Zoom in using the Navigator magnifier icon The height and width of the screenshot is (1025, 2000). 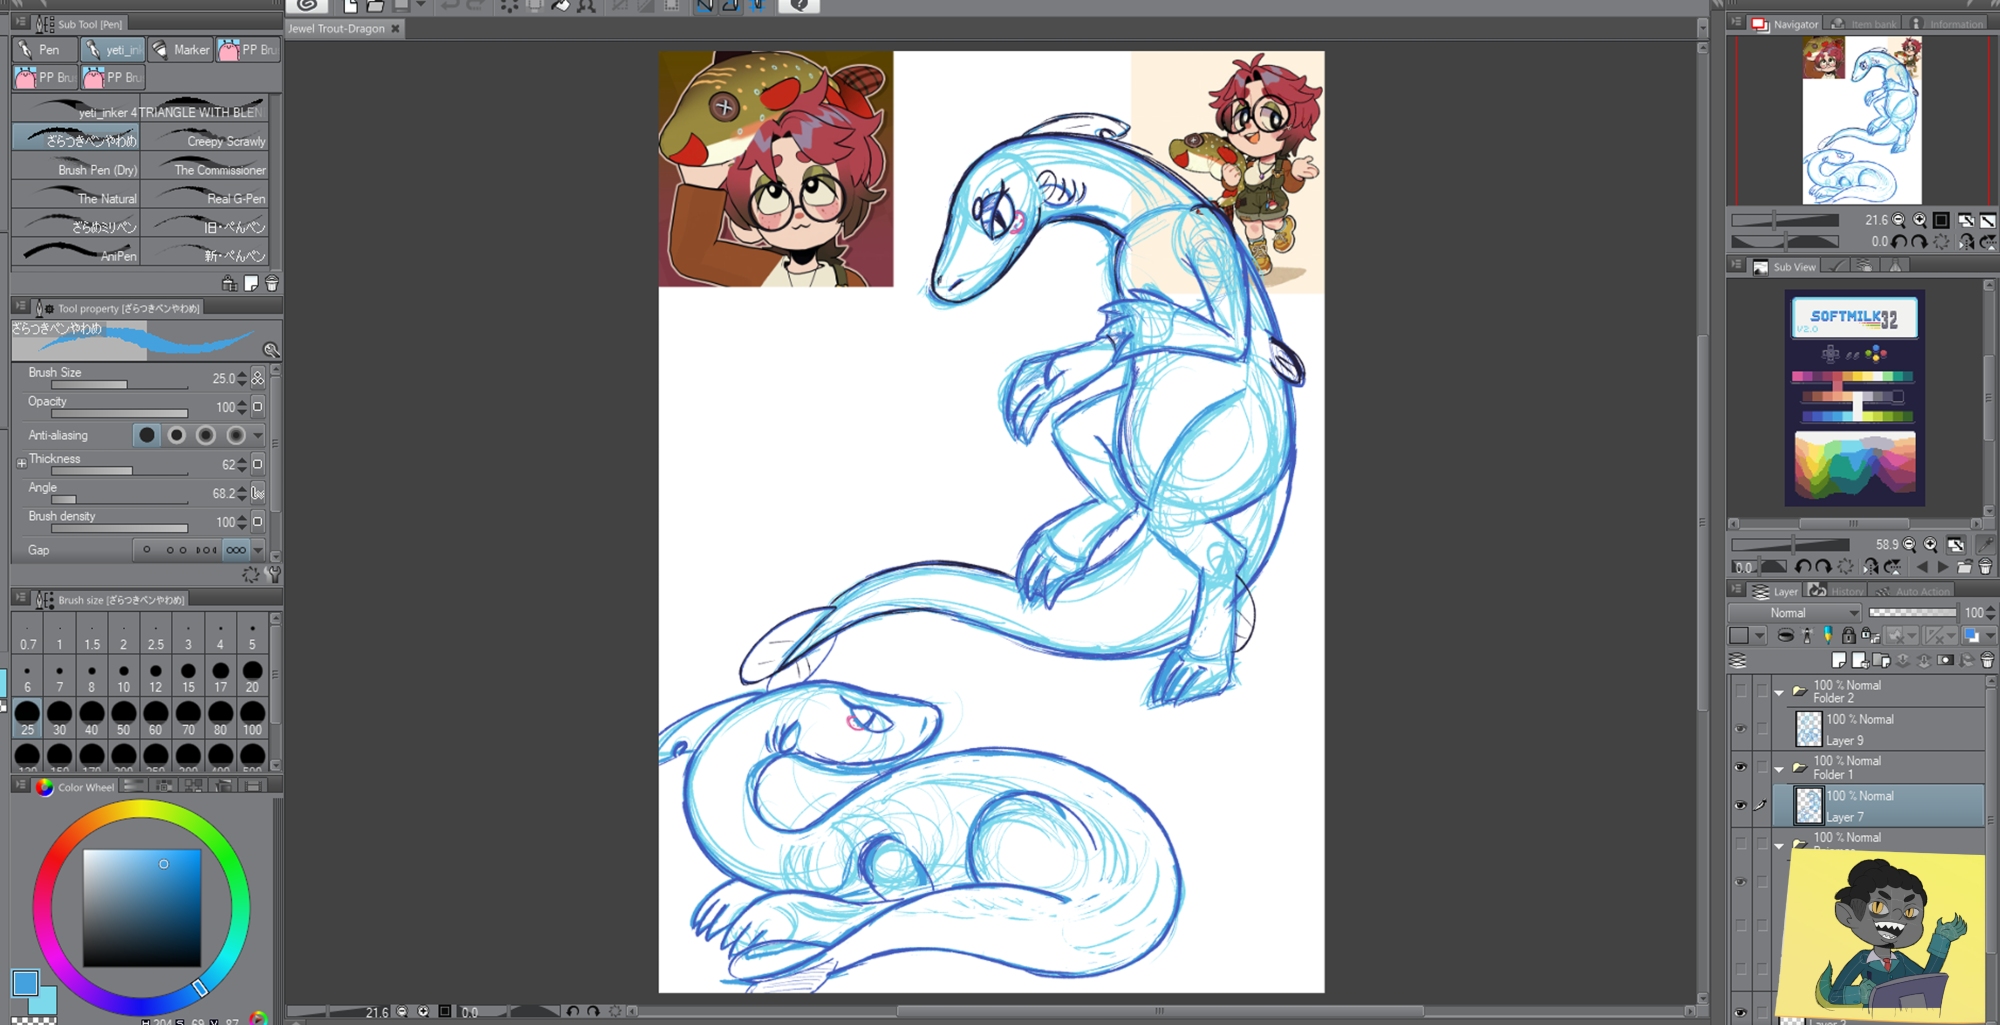pyautogui.click(x=1919, y=220)
